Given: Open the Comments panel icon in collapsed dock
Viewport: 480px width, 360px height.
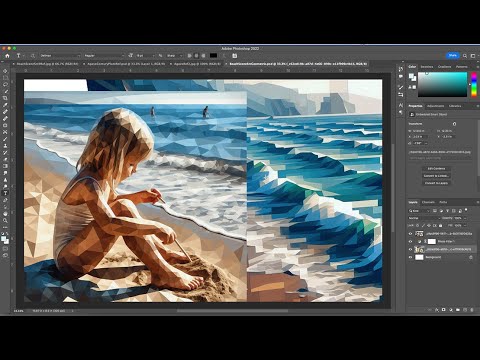Looking at the screenshot, I should click(x=401, y=77).
